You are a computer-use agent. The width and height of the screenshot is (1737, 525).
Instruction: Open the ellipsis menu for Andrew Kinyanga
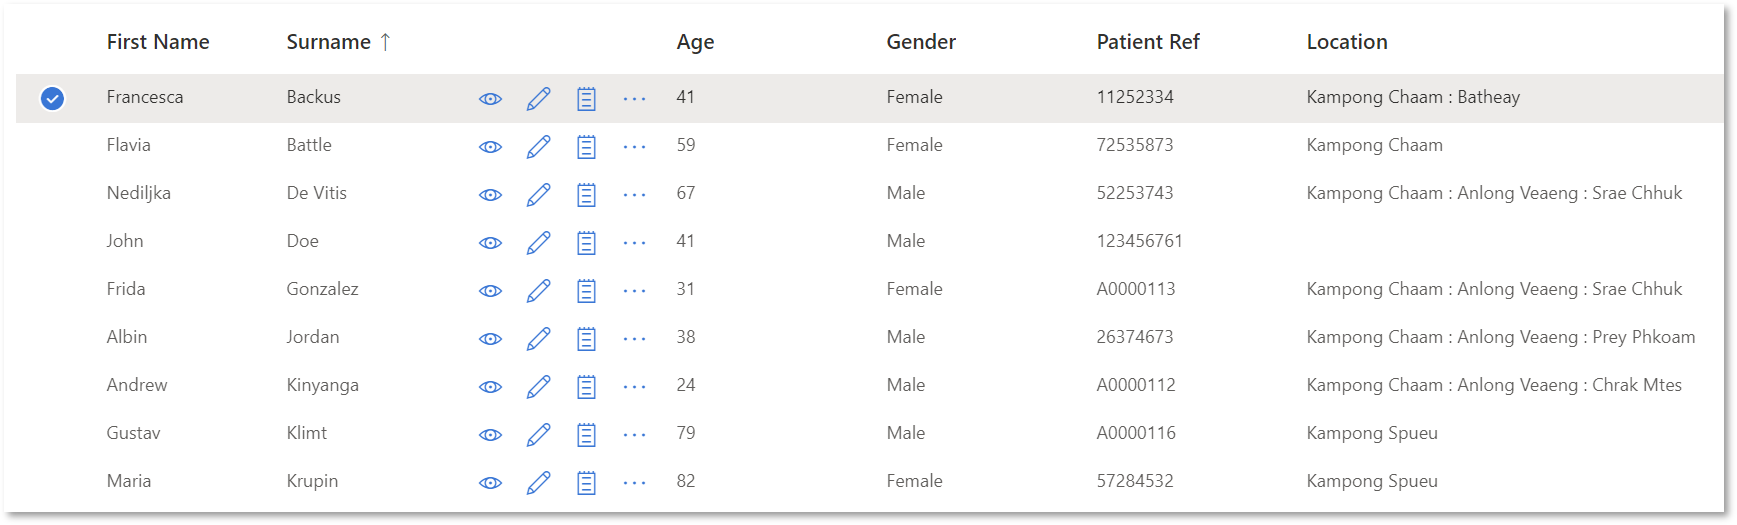point(634,387)
